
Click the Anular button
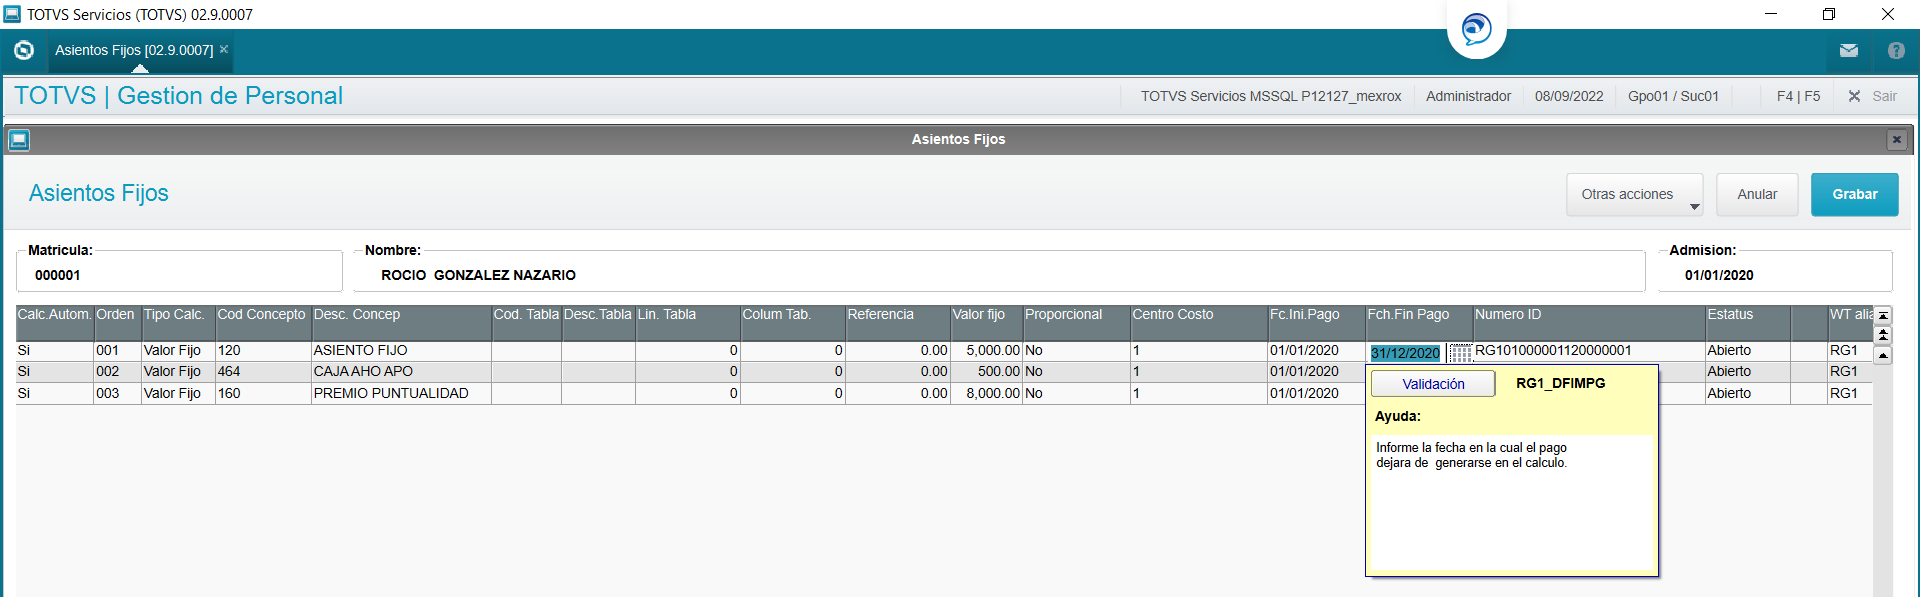pos(1756,195)
